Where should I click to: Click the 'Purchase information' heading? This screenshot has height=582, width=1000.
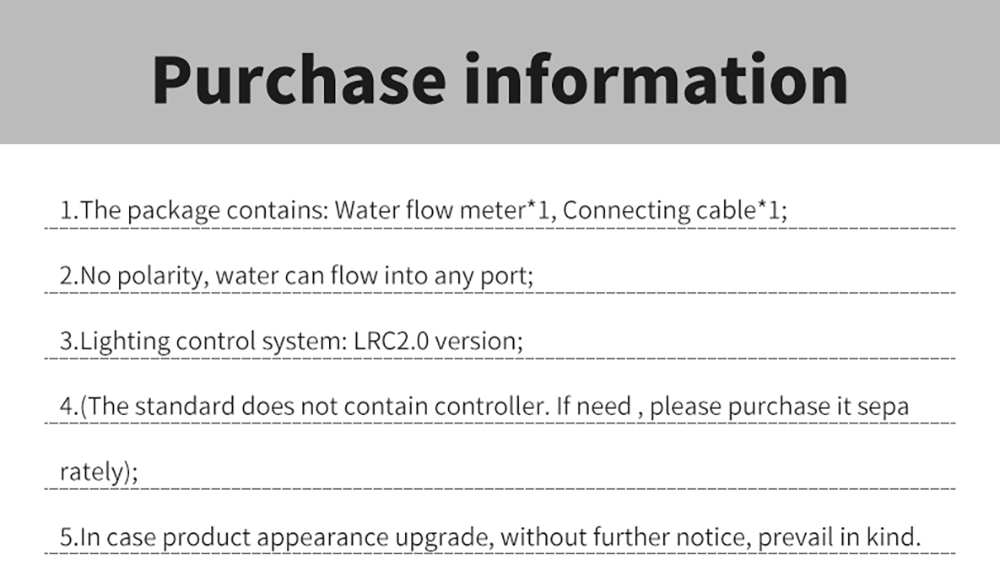pos(500,80)
